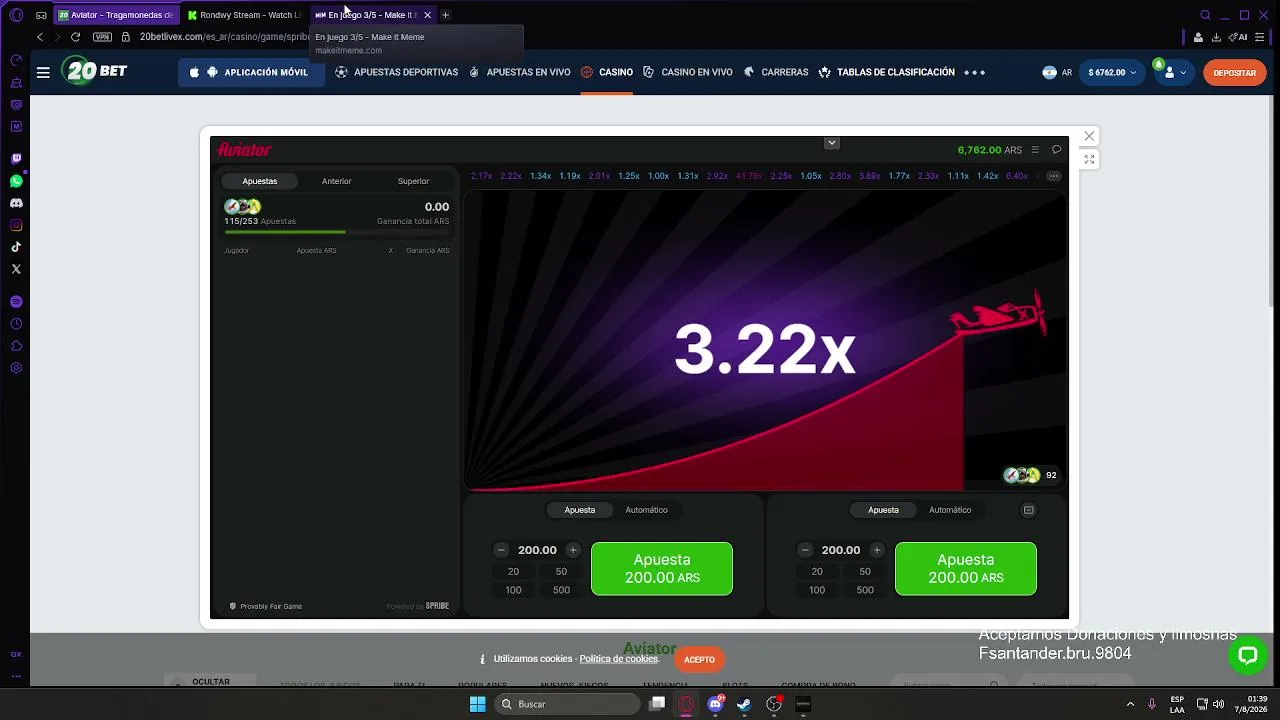Click the left bet amount field 200.00
Viewport: 1280px width, 720px height.
click(x=537, y=550)
